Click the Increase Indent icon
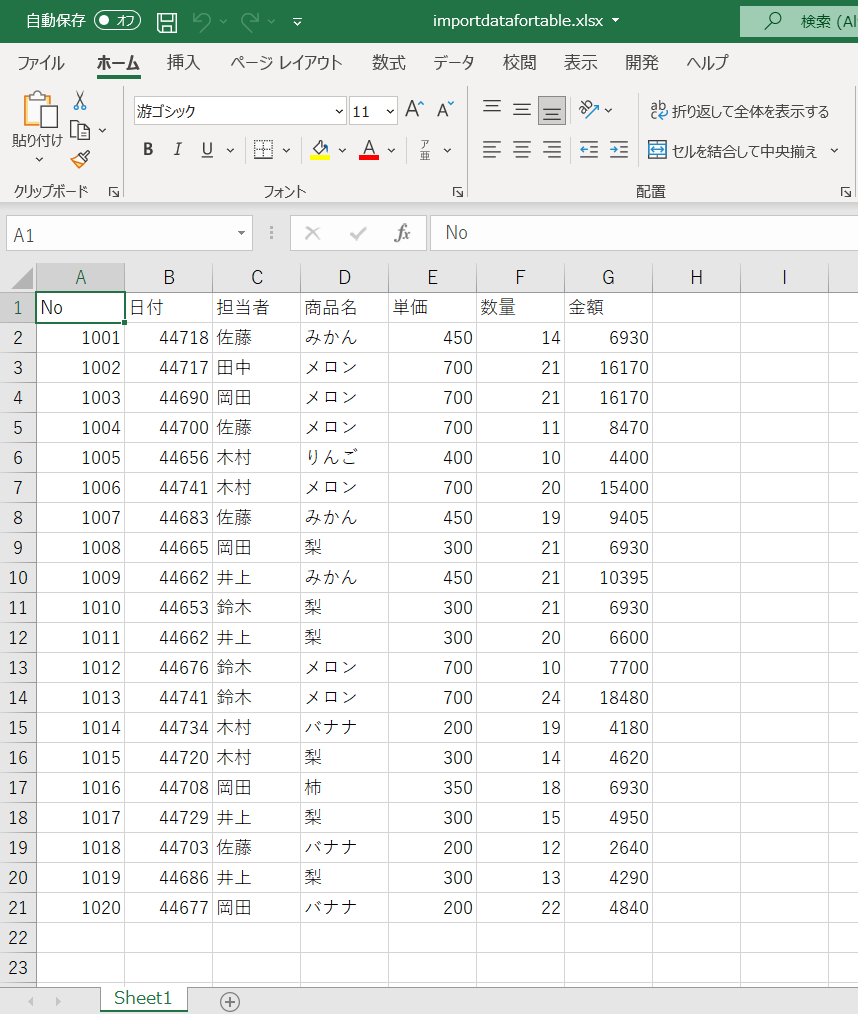The image size is (858, 1014). pos(619,150)
